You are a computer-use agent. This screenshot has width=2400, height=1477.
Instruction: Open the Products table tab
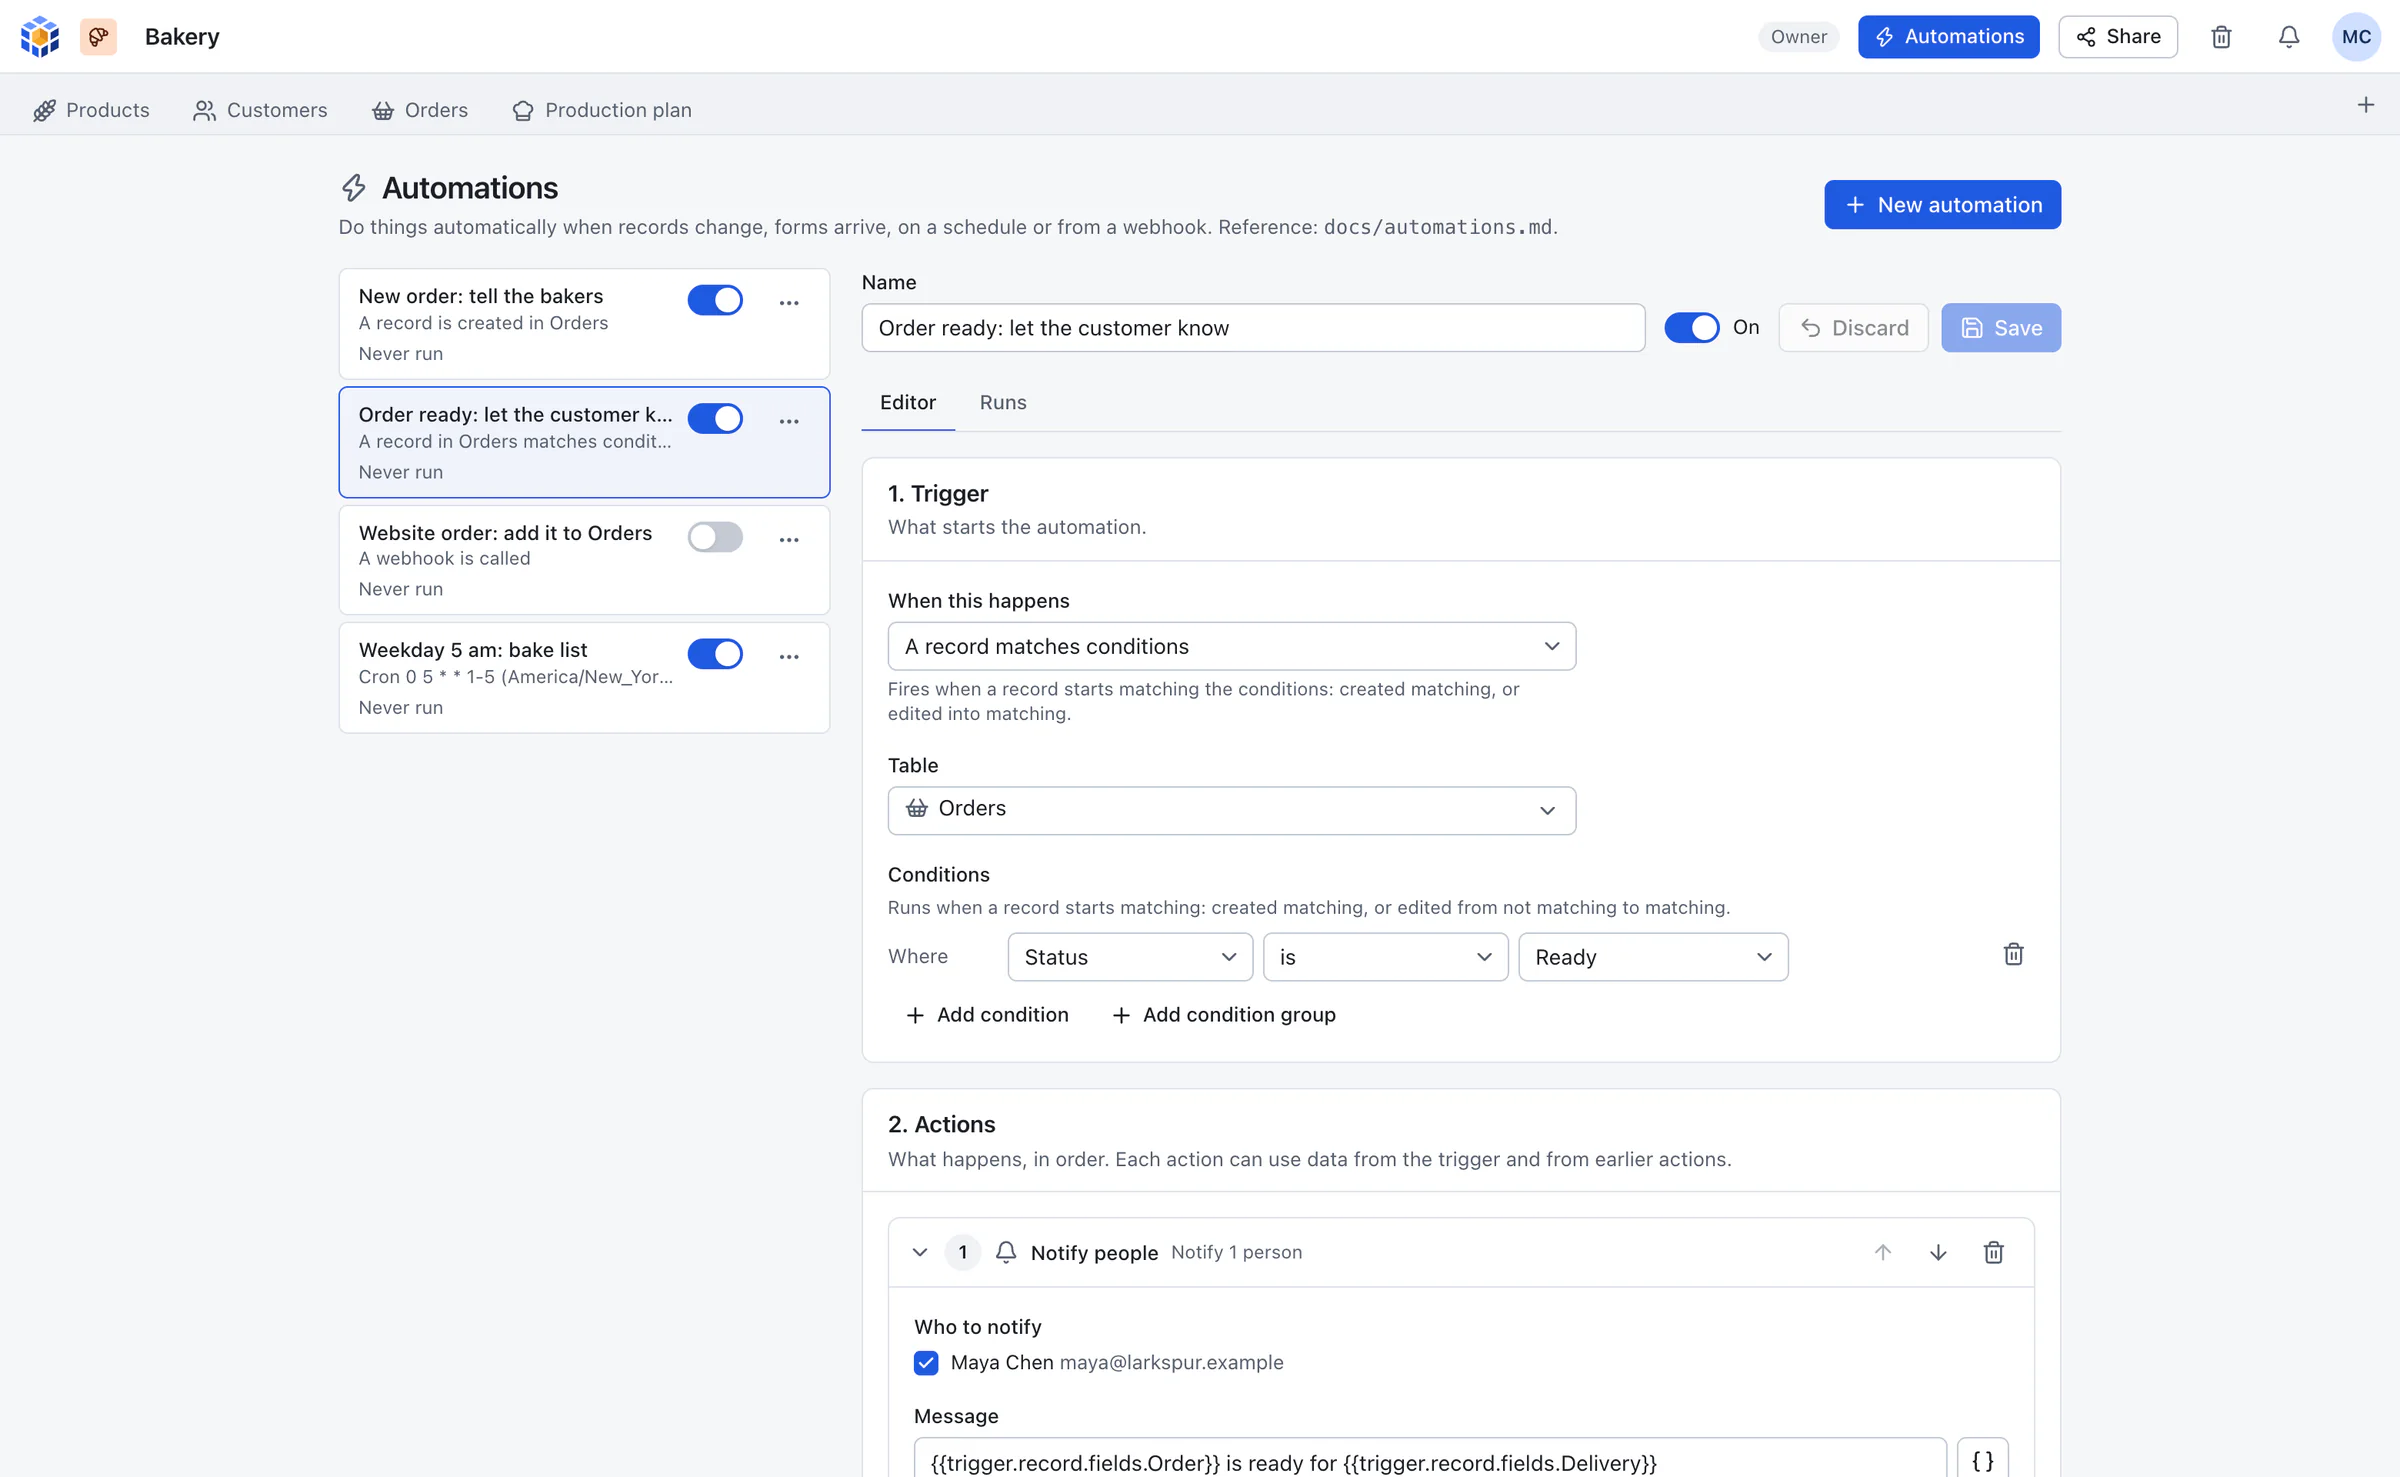(91, 110)
